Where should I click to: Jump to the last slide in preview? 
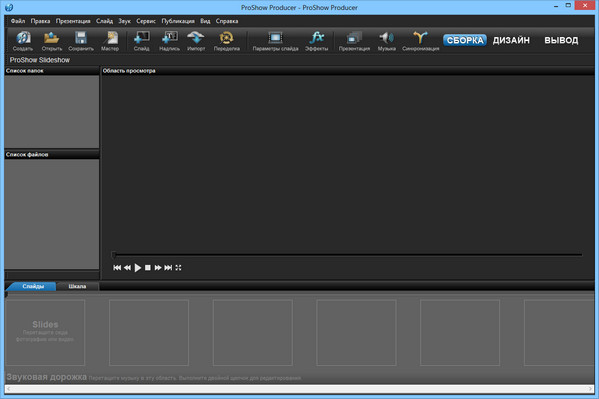tap(168, 268)
